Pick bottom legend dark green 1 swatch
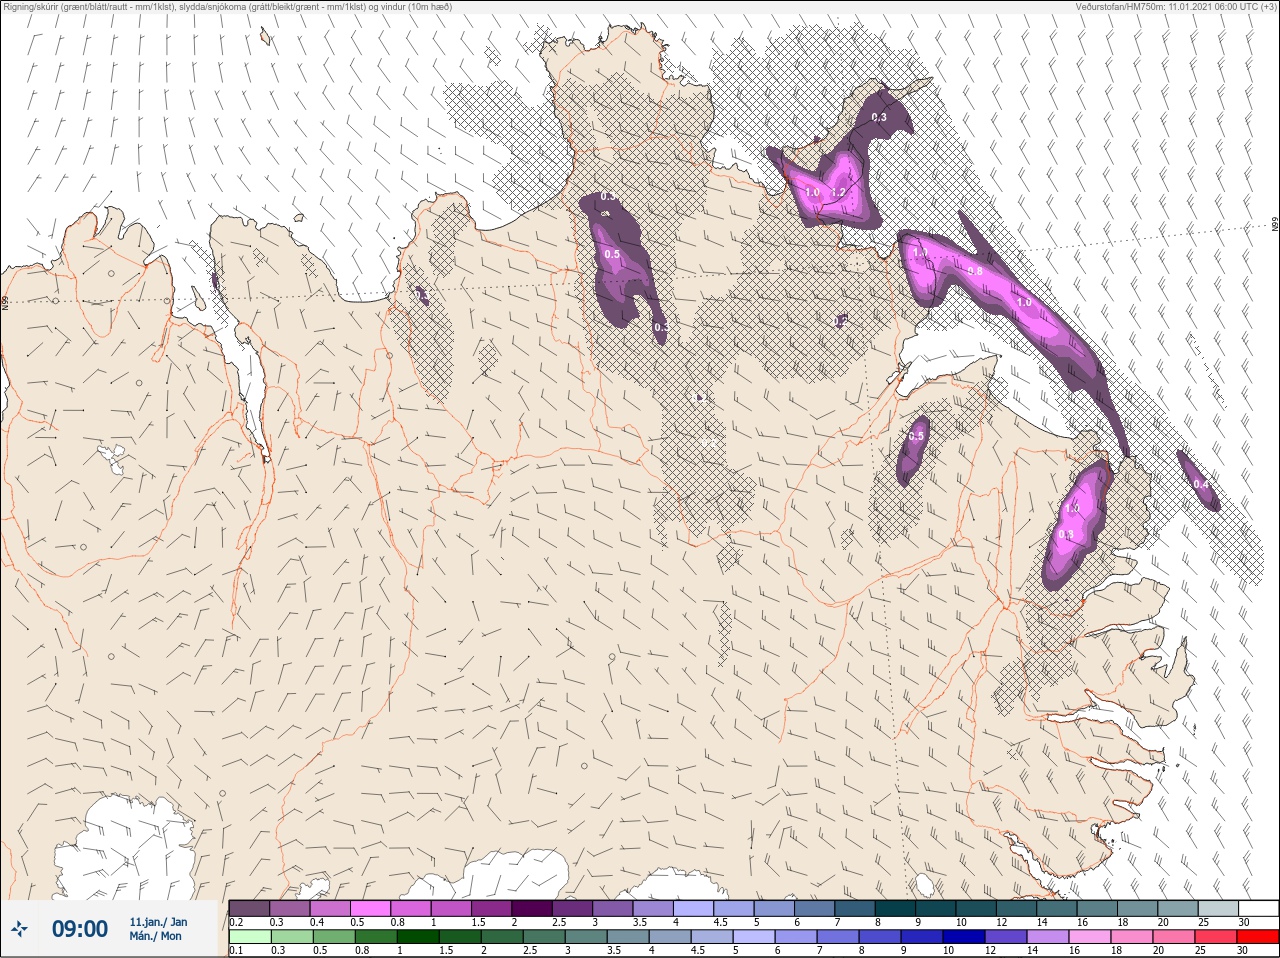 419,937
